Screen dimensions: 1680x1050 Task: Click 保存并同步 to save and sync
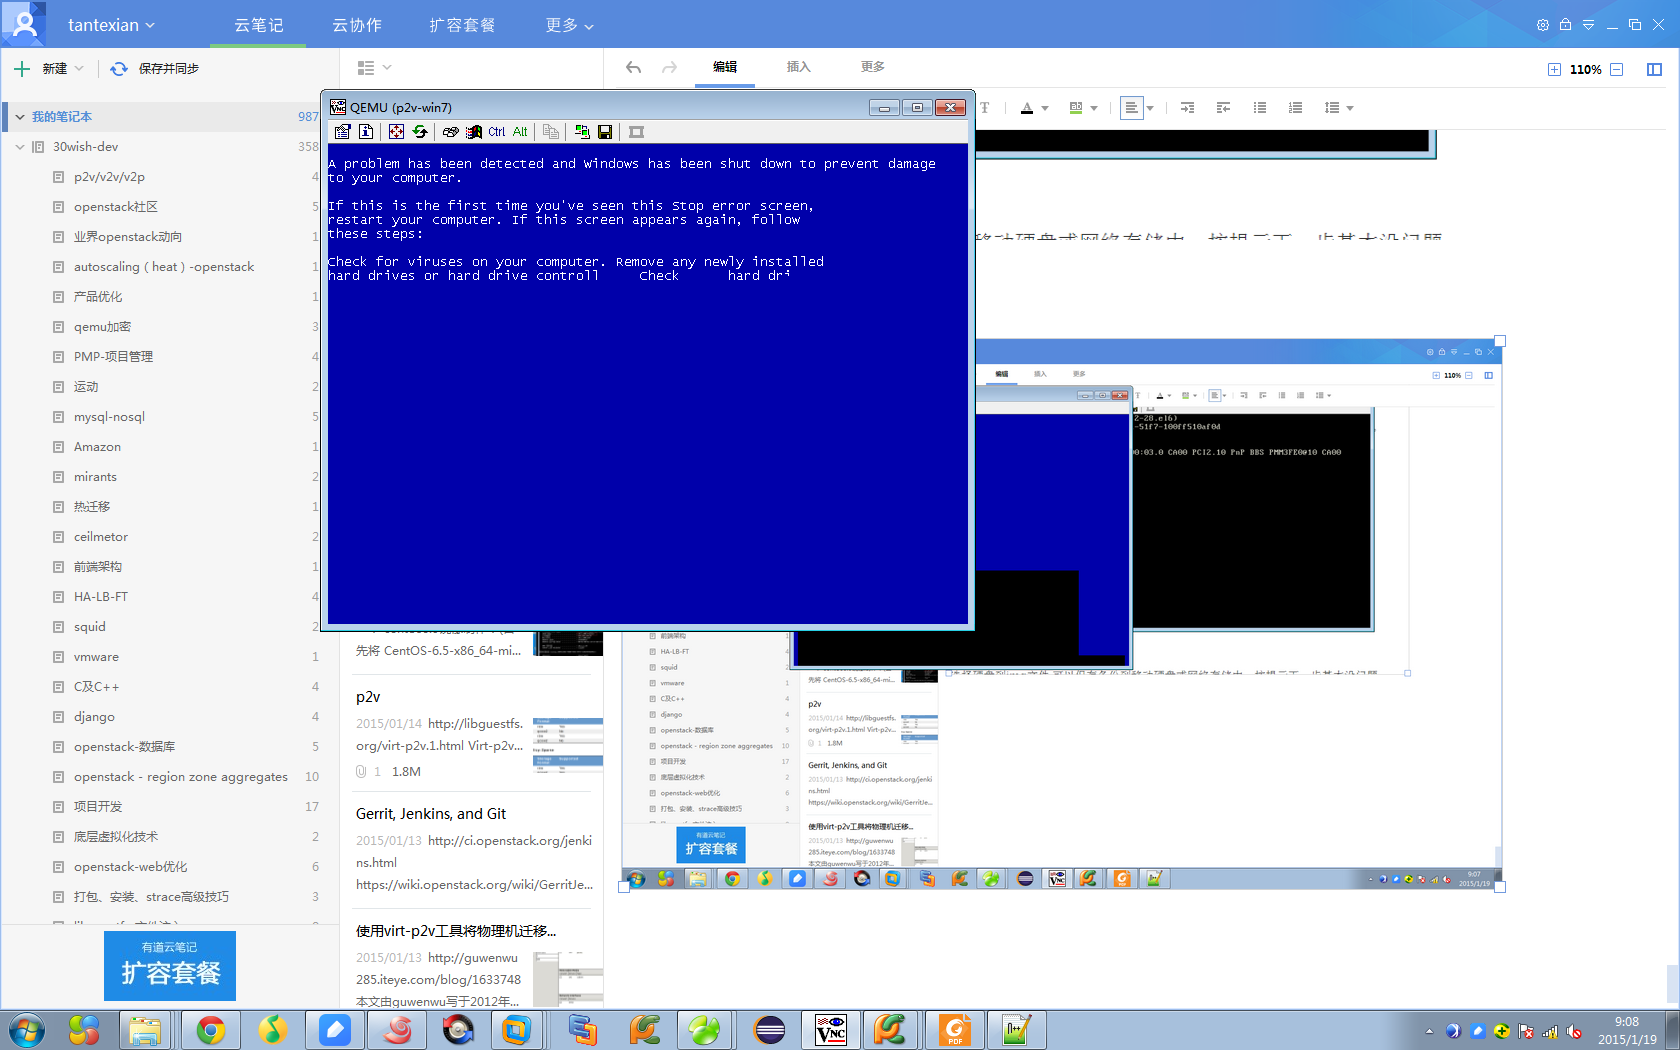154,68
